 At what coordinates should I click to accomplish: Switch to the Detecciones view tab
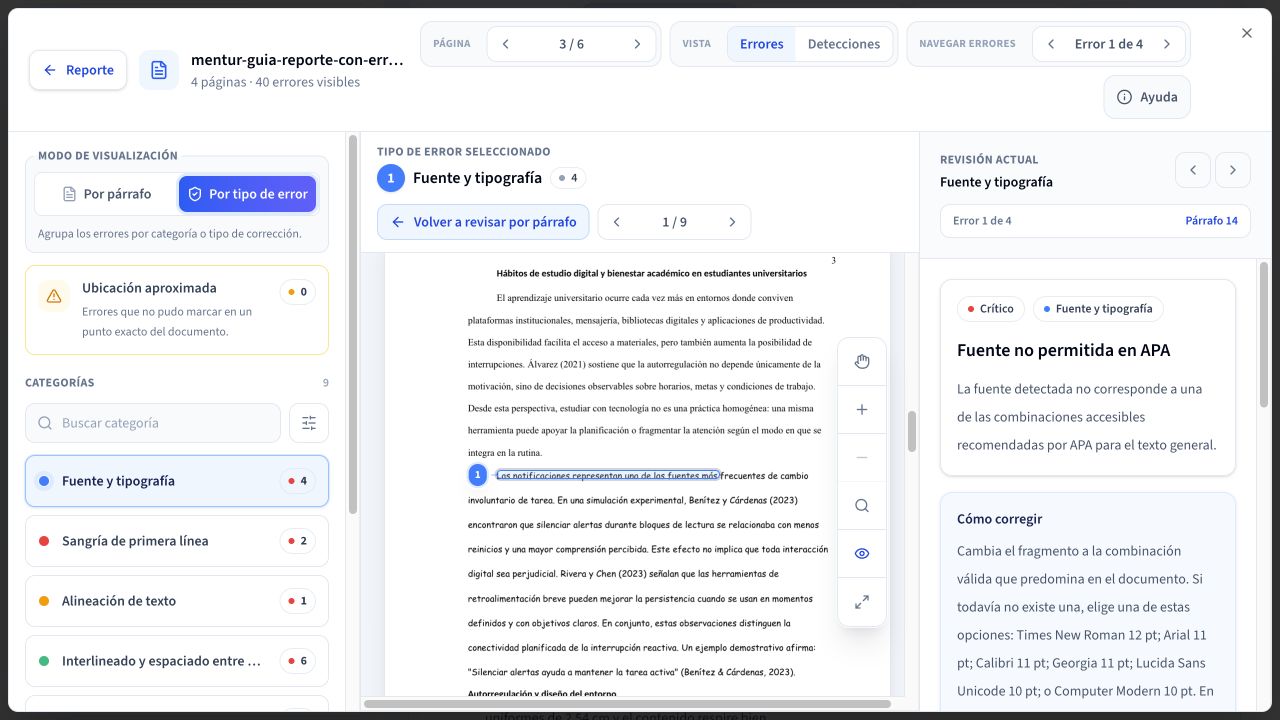pos(844,44)
